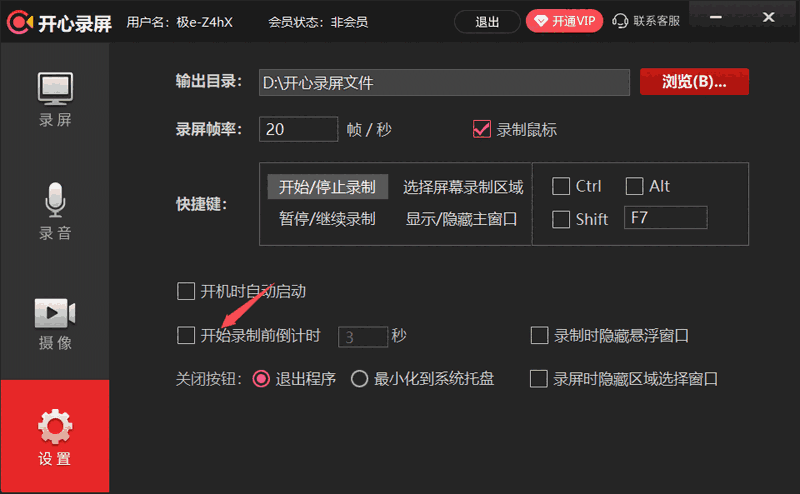Uncheck the 录制鼠标 checkbox
Viewport: 800px width, 494px height.
(482, 129)
